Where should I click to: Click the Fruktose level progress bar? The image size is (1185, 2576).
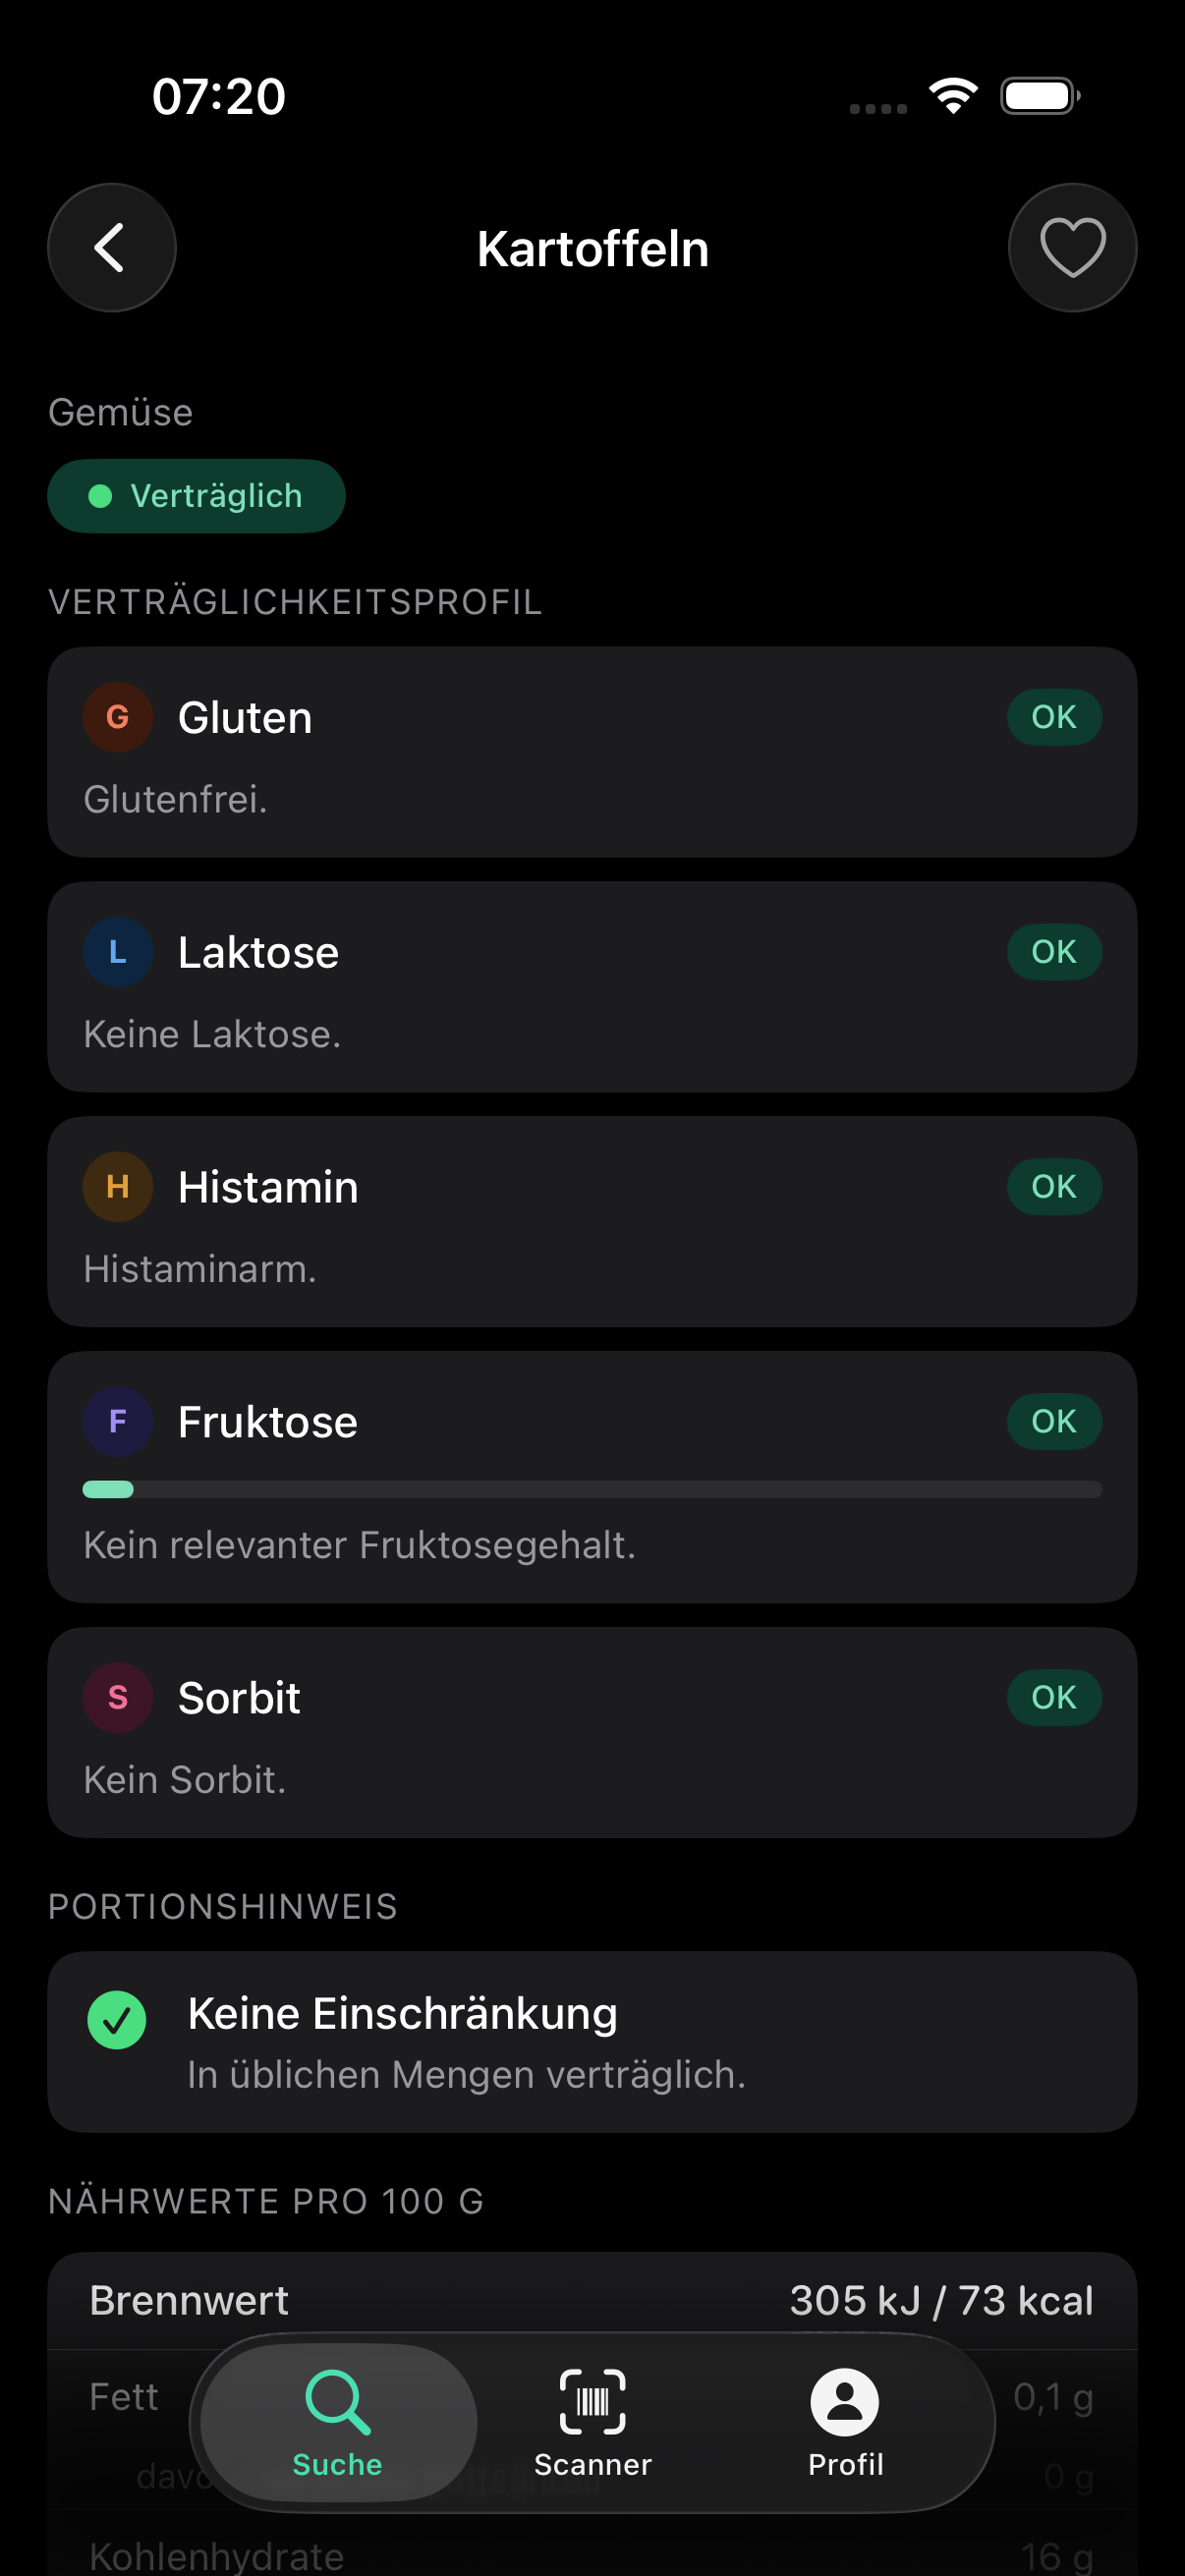pos(592,1489)
